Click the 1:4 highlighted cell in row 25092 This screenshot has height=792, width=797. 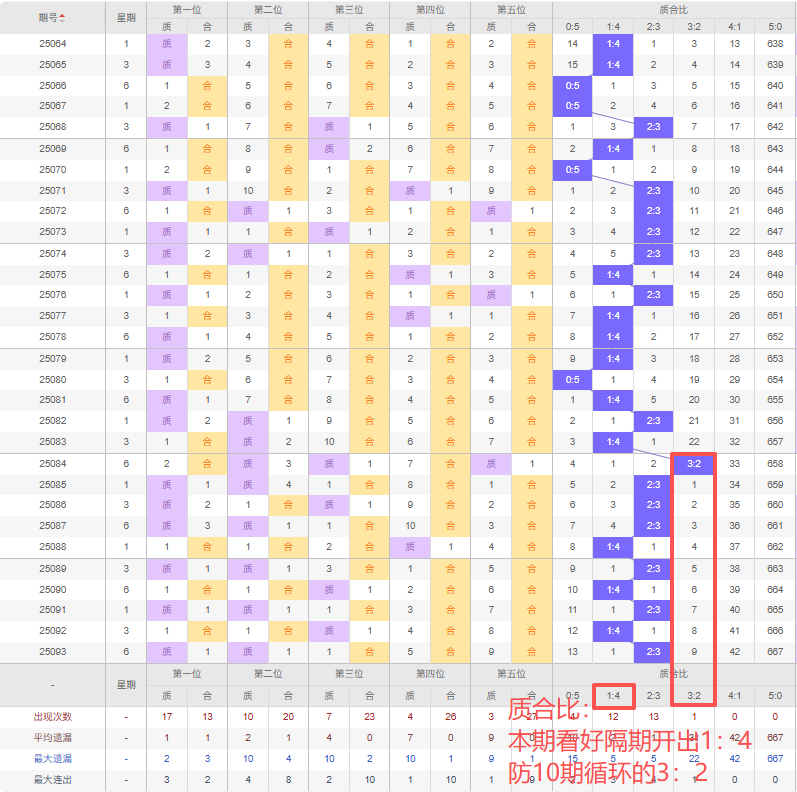pyautogui.click(x=614, y=631)
